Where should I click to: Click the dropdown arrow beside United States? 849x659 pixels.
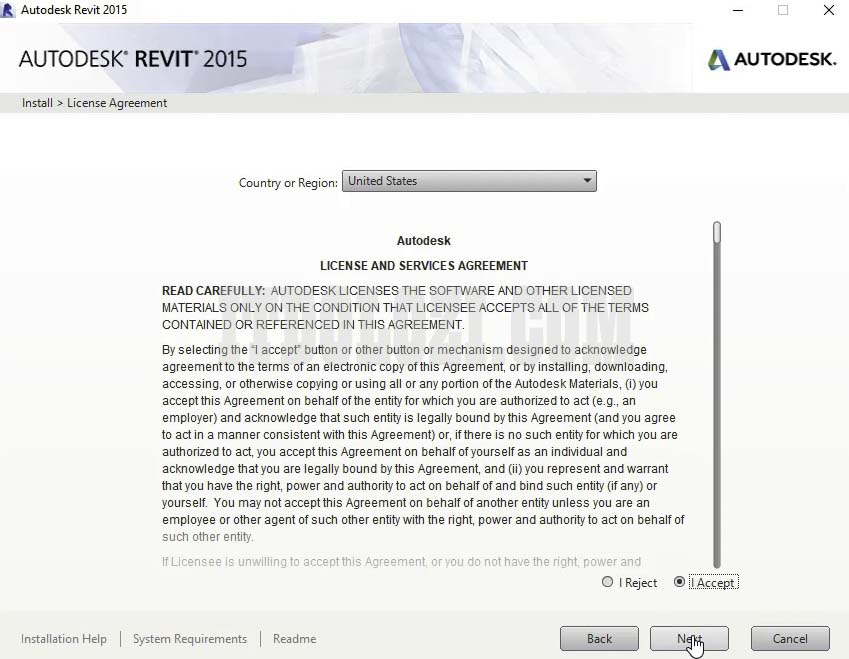[x=588, y=181]
